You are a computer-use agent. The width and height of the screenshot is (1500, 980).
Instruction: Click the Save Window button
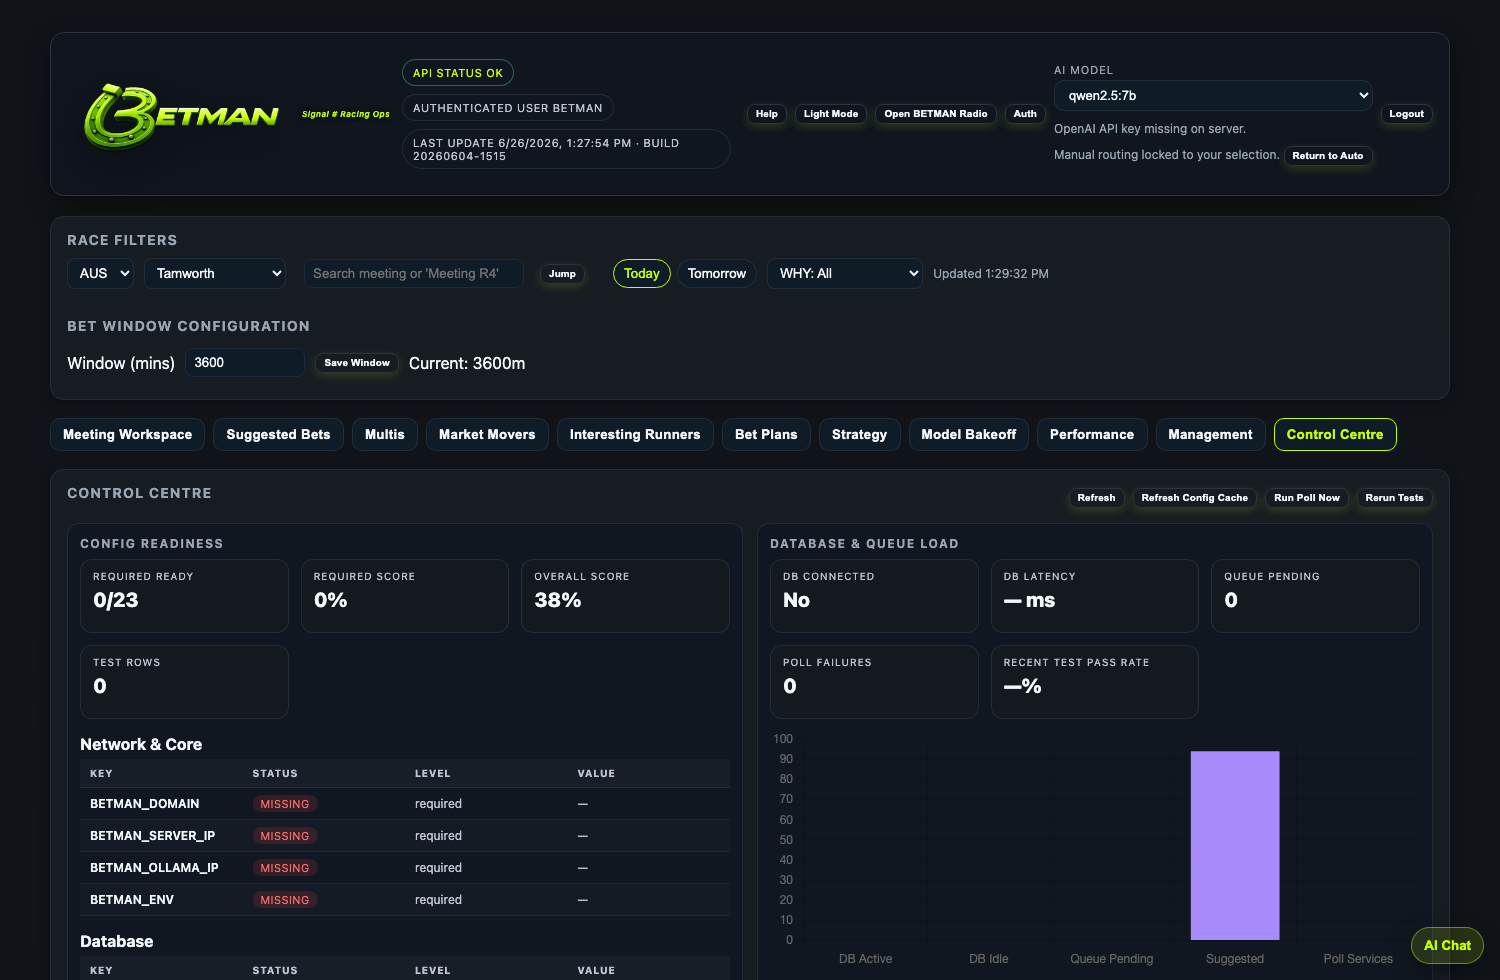pos(357,363)
